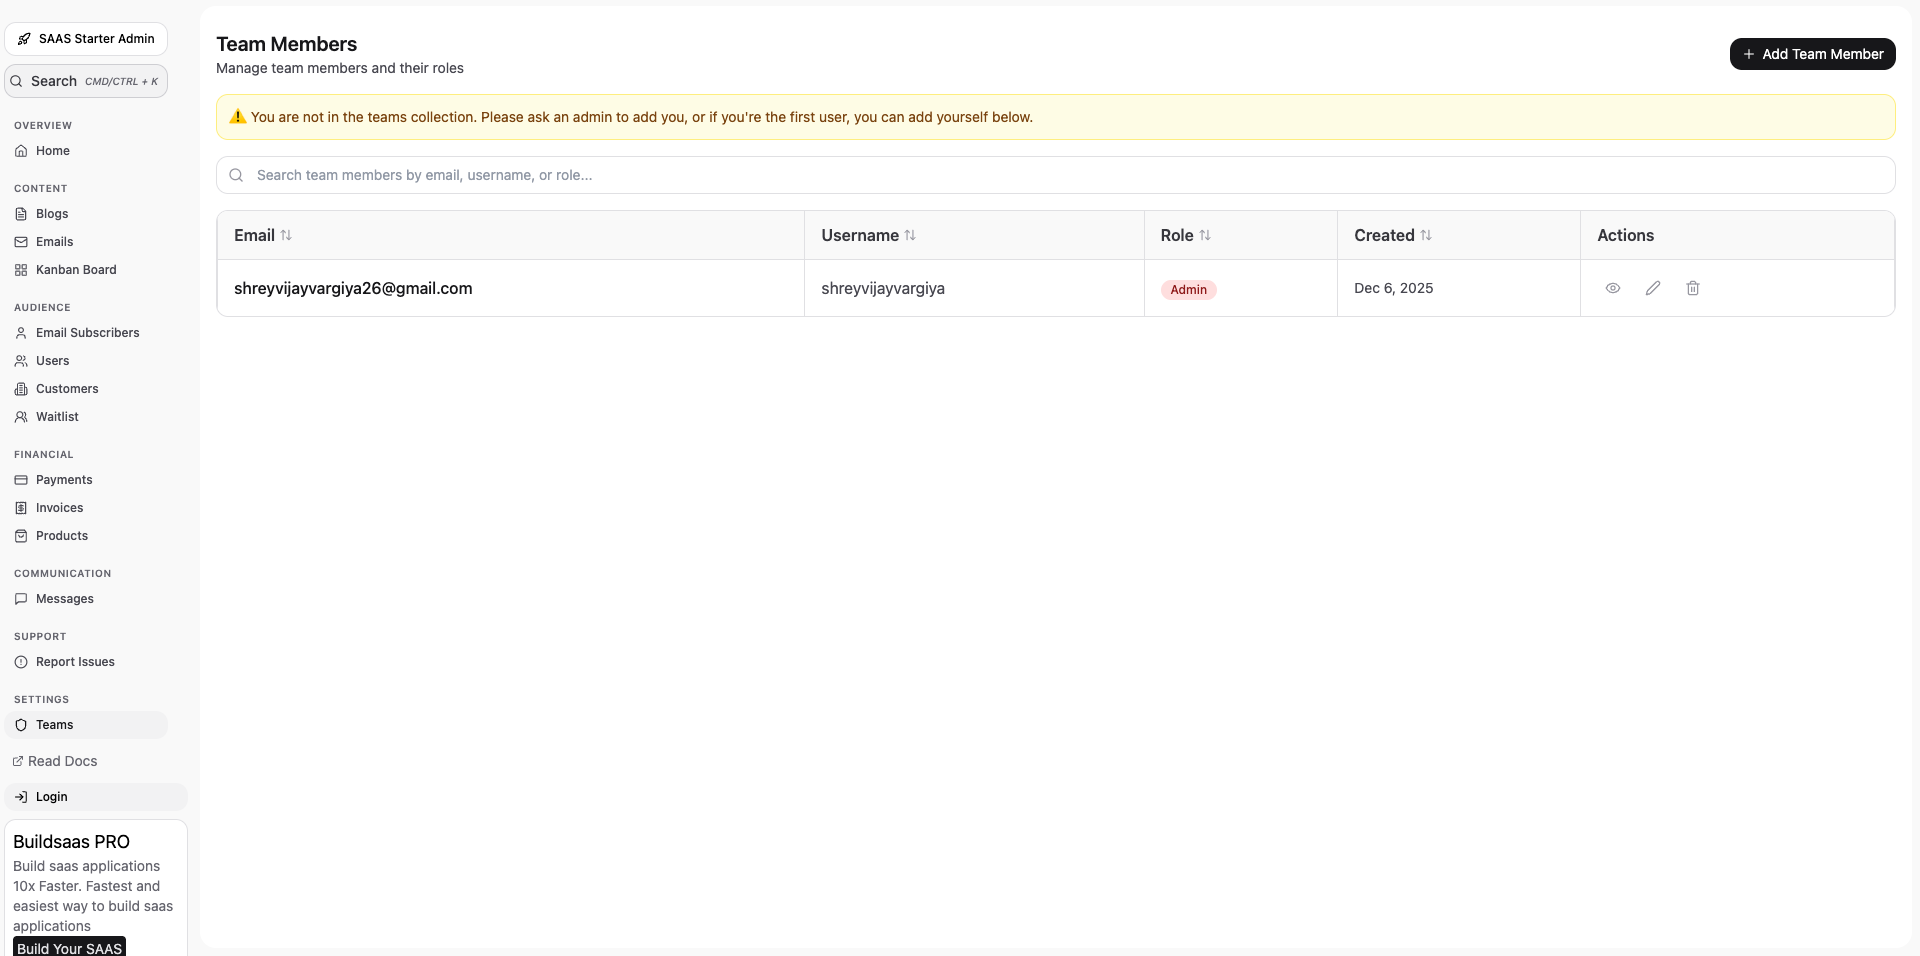This screenshot has height=956, width=1920.
Task: Open Report Issues page
Action: [x=86, y=662]
